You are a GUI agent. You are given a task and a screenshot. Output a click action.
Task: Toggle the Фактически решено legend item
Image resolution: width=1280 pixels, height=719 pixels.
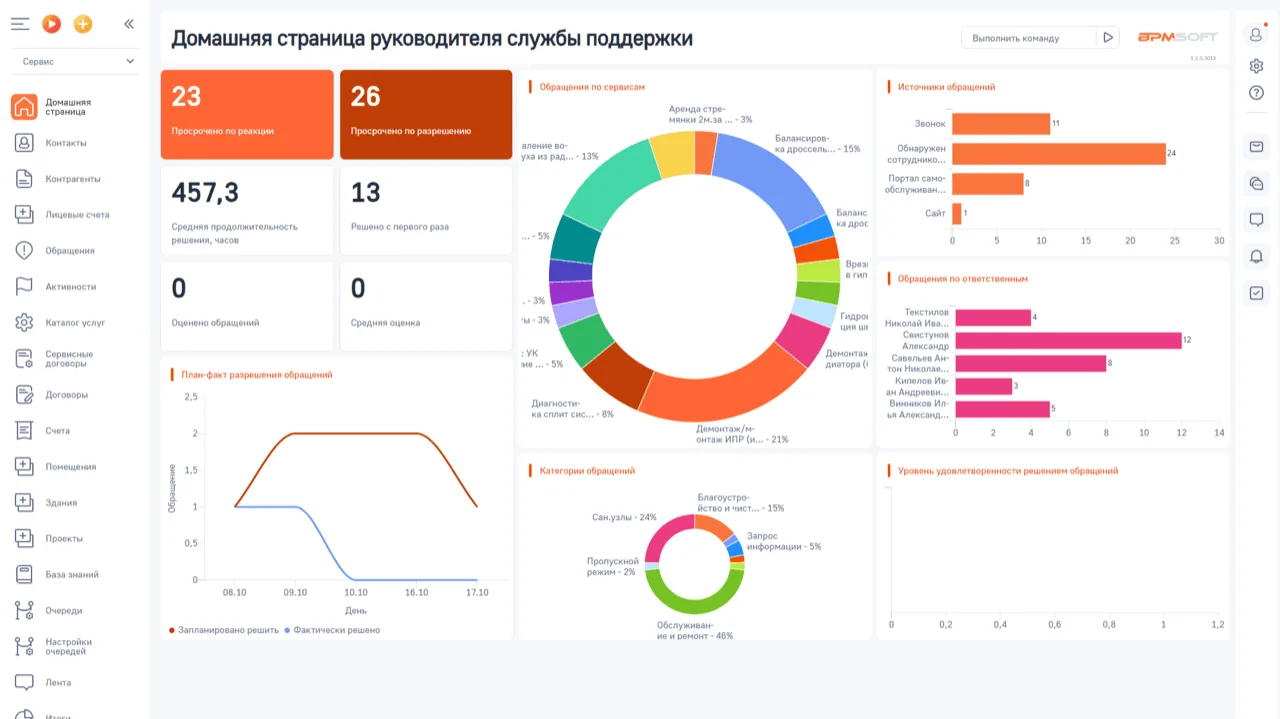click(333, 630)
